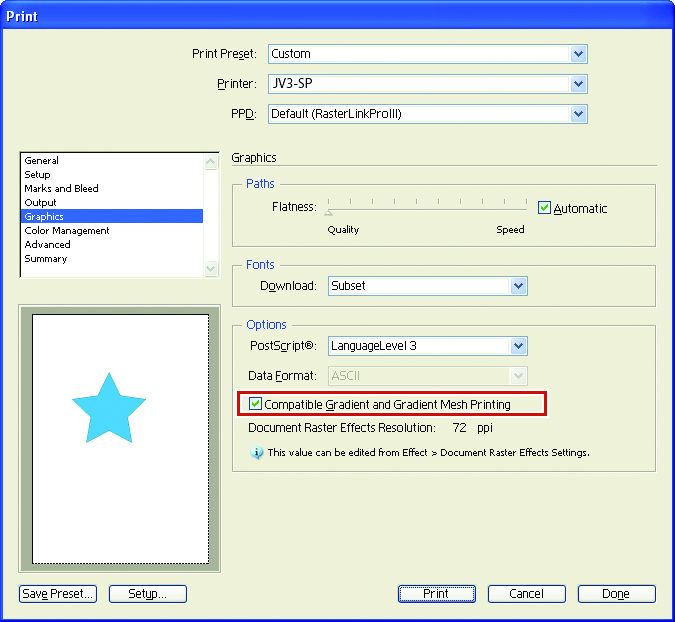View the Summary category
The width and height of the screenshot is (675, 622).
(x=46, y=258)
